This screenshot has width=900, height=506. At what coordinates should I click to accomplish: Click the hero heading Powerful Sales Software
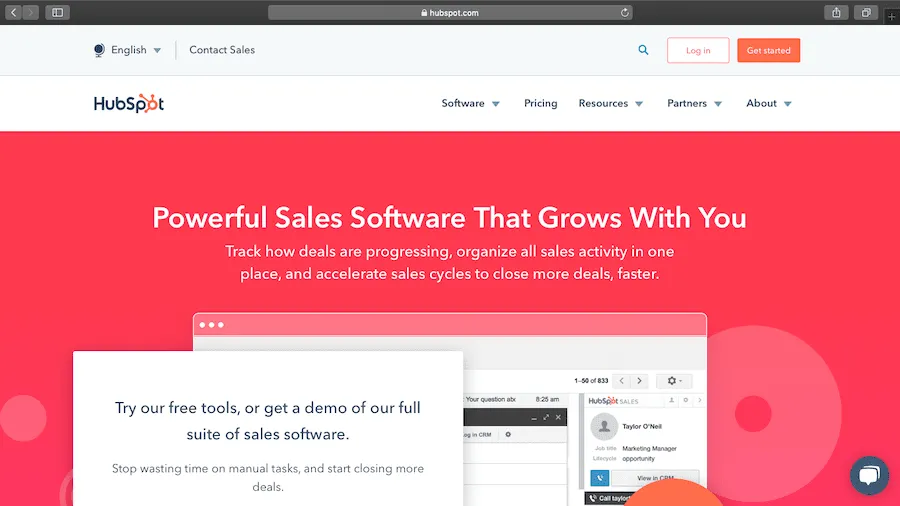[449, 218]
